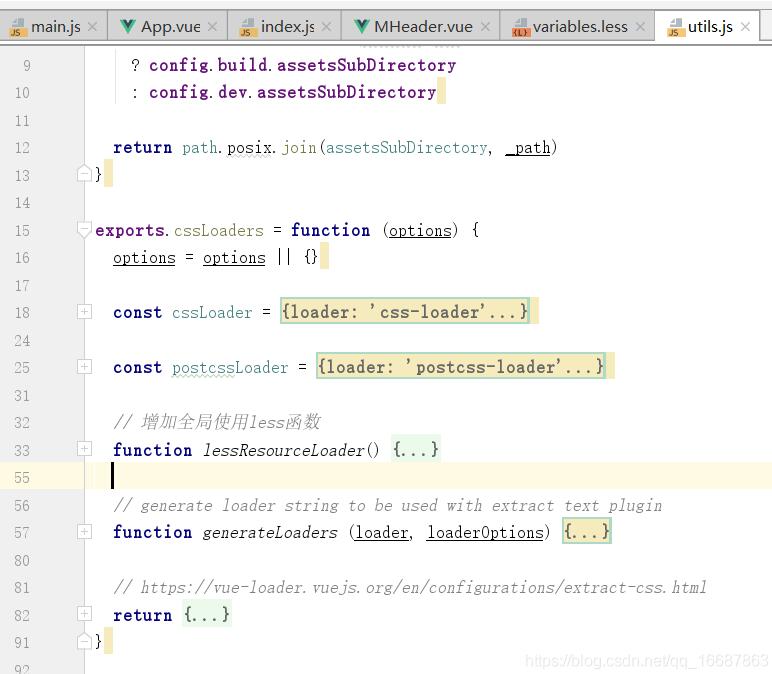Click the JS file icon on main.js tab
Image resolution: width=772 pixels, height=674 pixels.
pyautogui.click(x=17, y=27)
